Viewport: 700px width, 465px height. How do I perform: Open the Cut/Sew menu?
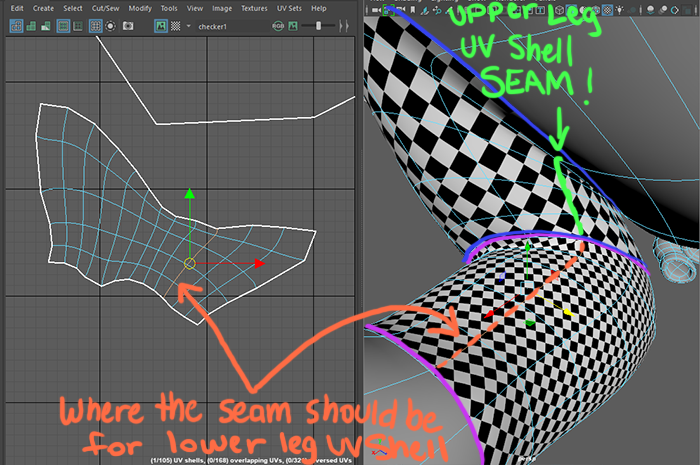pos(103,8)
